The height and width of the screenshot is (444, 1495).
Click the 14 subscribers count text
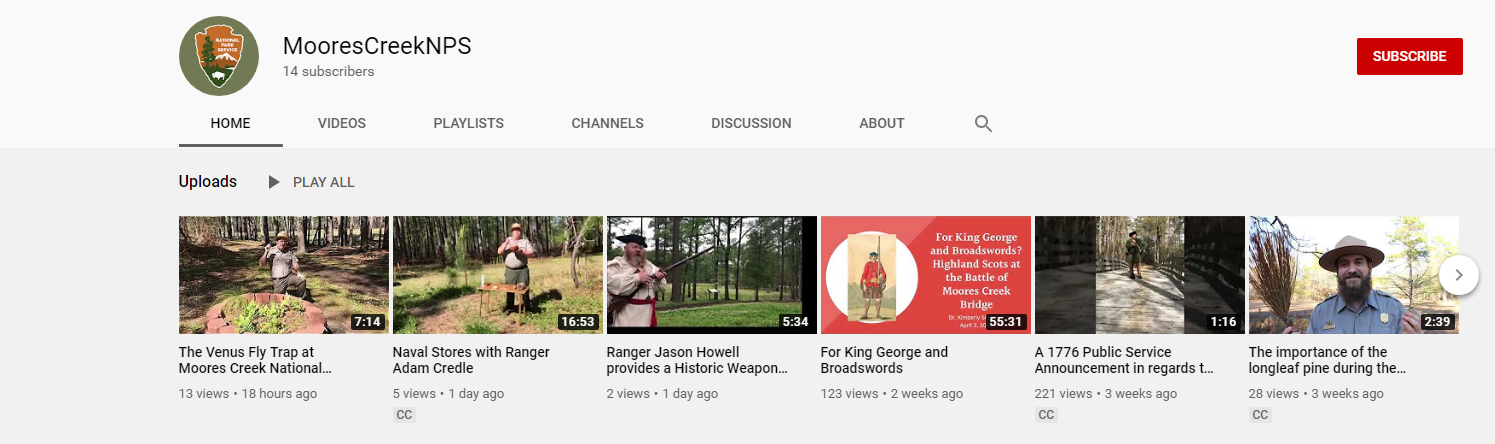pos(329,72)
